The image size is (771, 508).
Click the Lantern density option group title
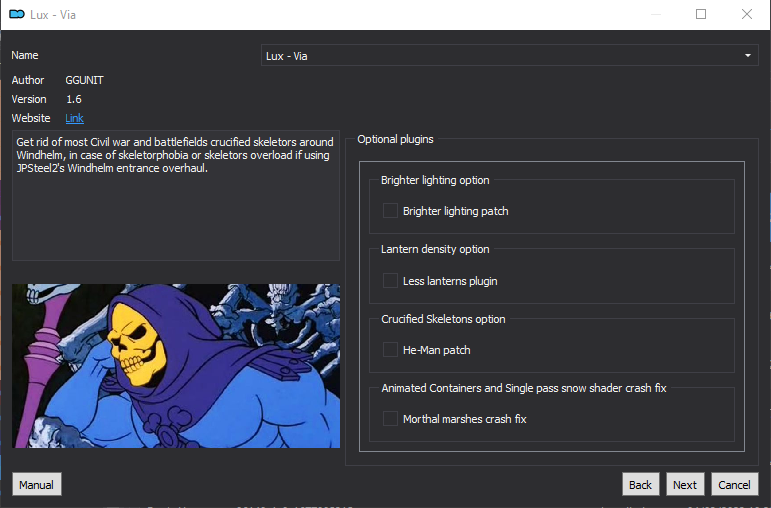[x=435, y=249]
